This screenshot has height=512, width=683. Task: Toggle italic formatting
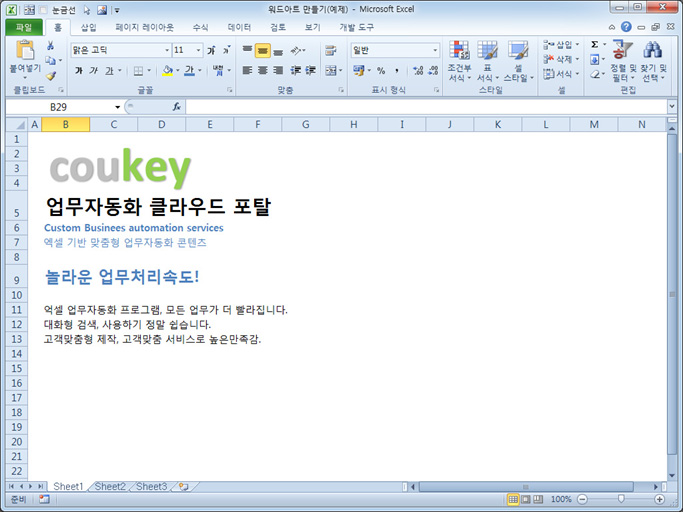[x=94, y=71]
